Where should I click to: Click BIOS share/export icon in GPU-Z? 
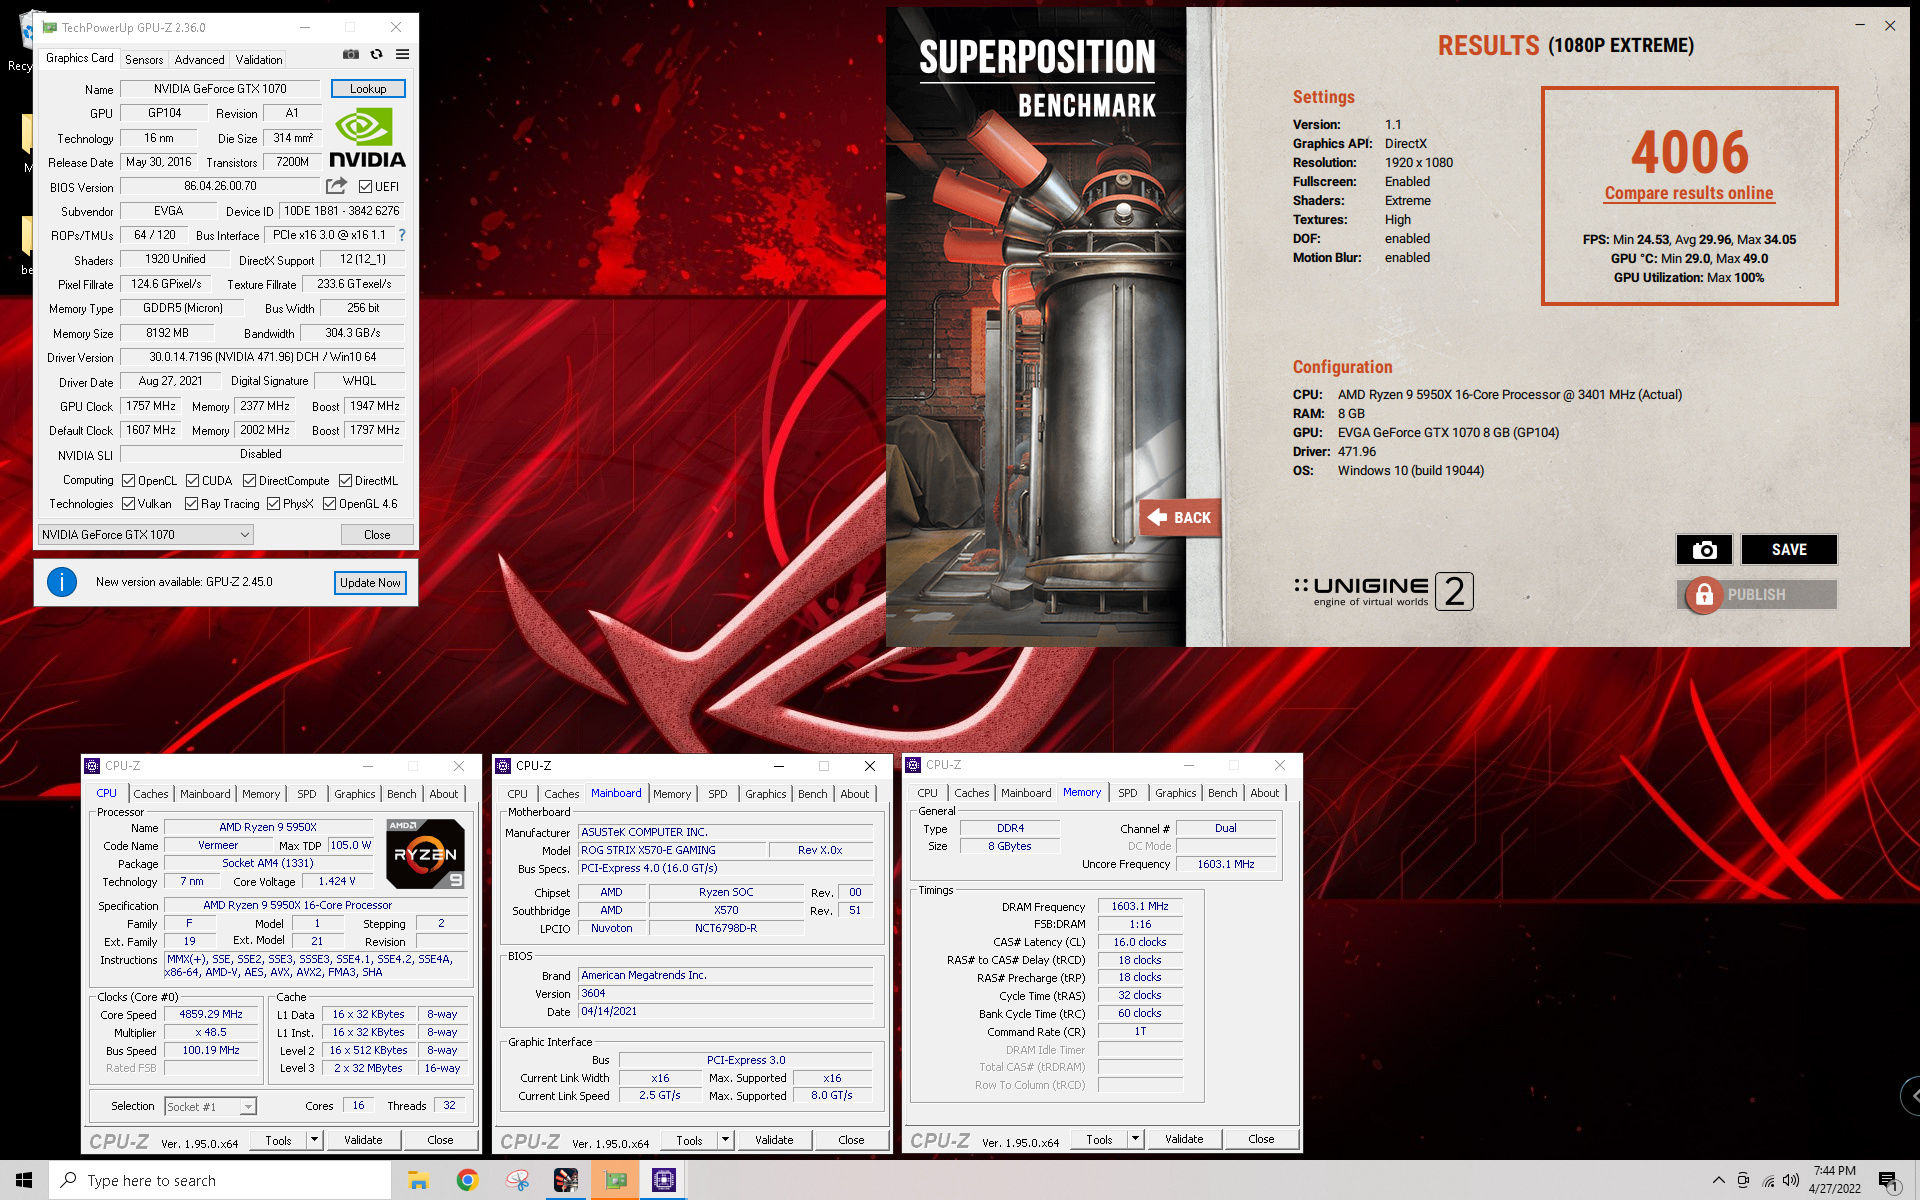(336, 186)
